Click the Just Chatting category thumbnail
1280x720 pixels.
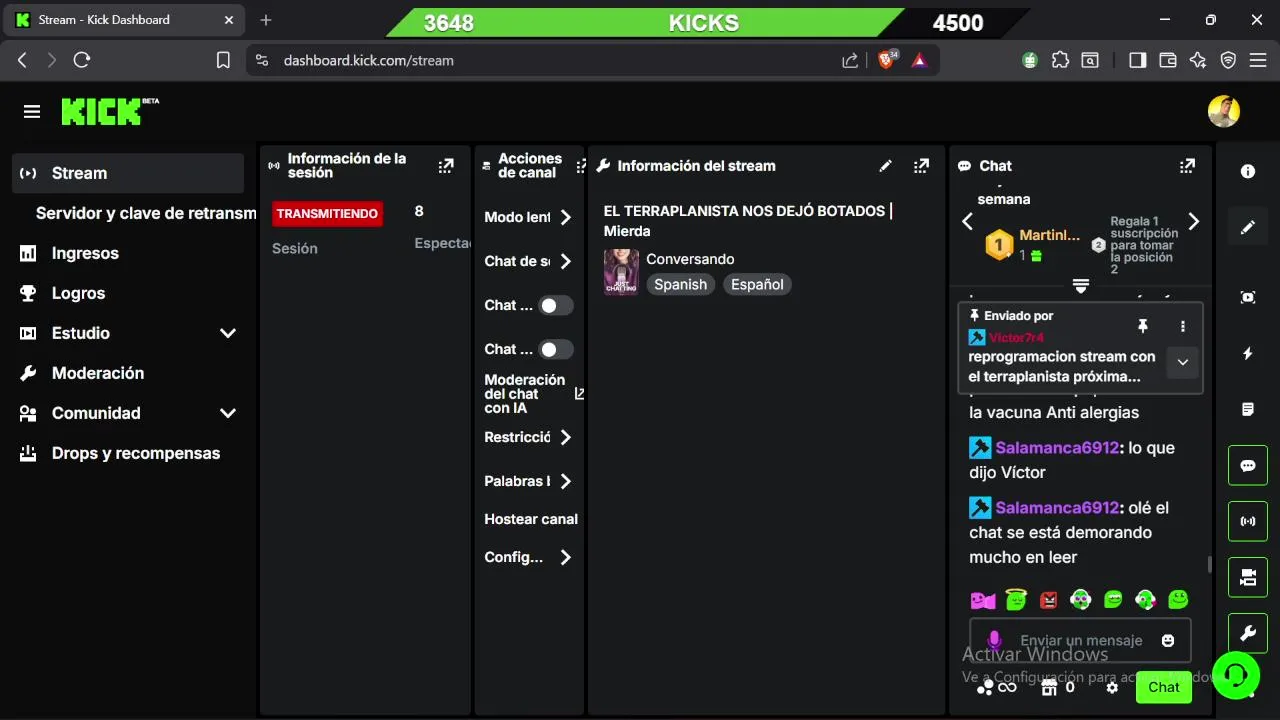[621, 272]
